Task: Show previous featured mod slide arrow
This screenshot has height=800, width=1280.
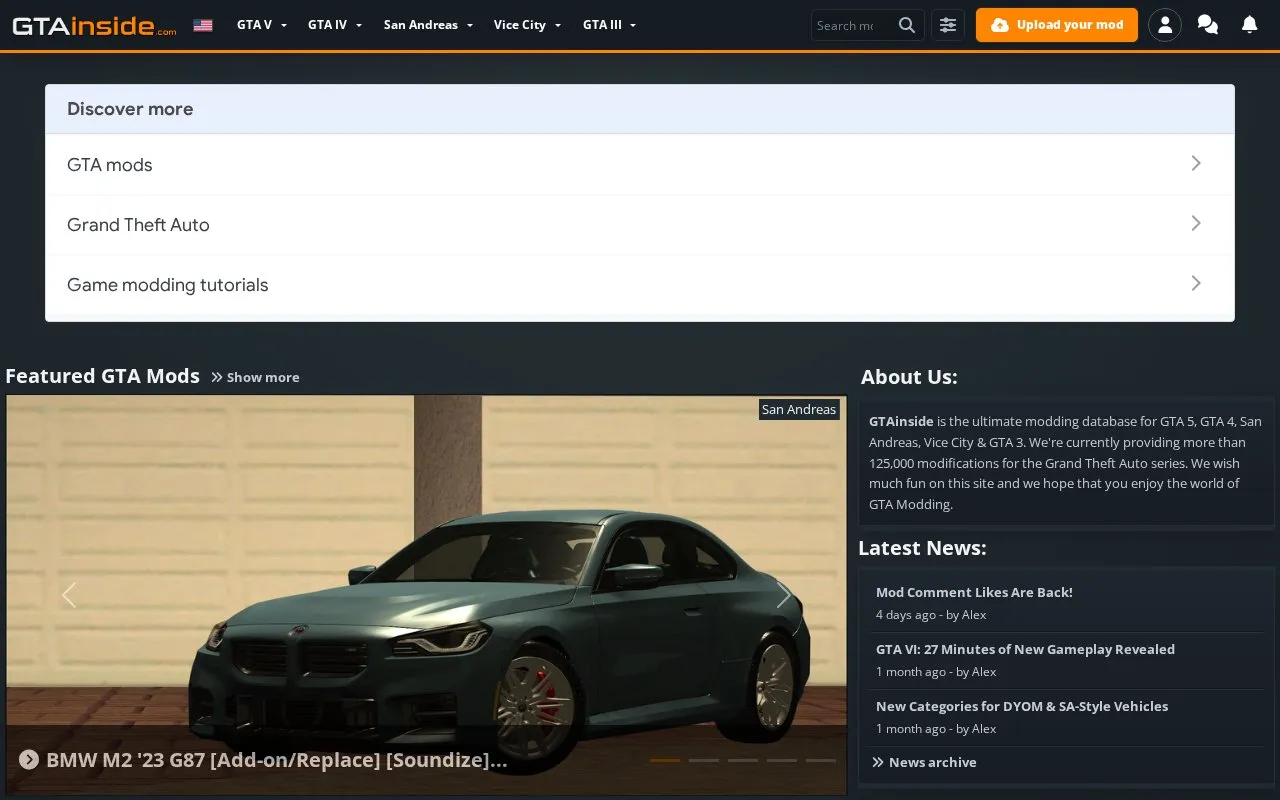Action: [x=69, y=595]
